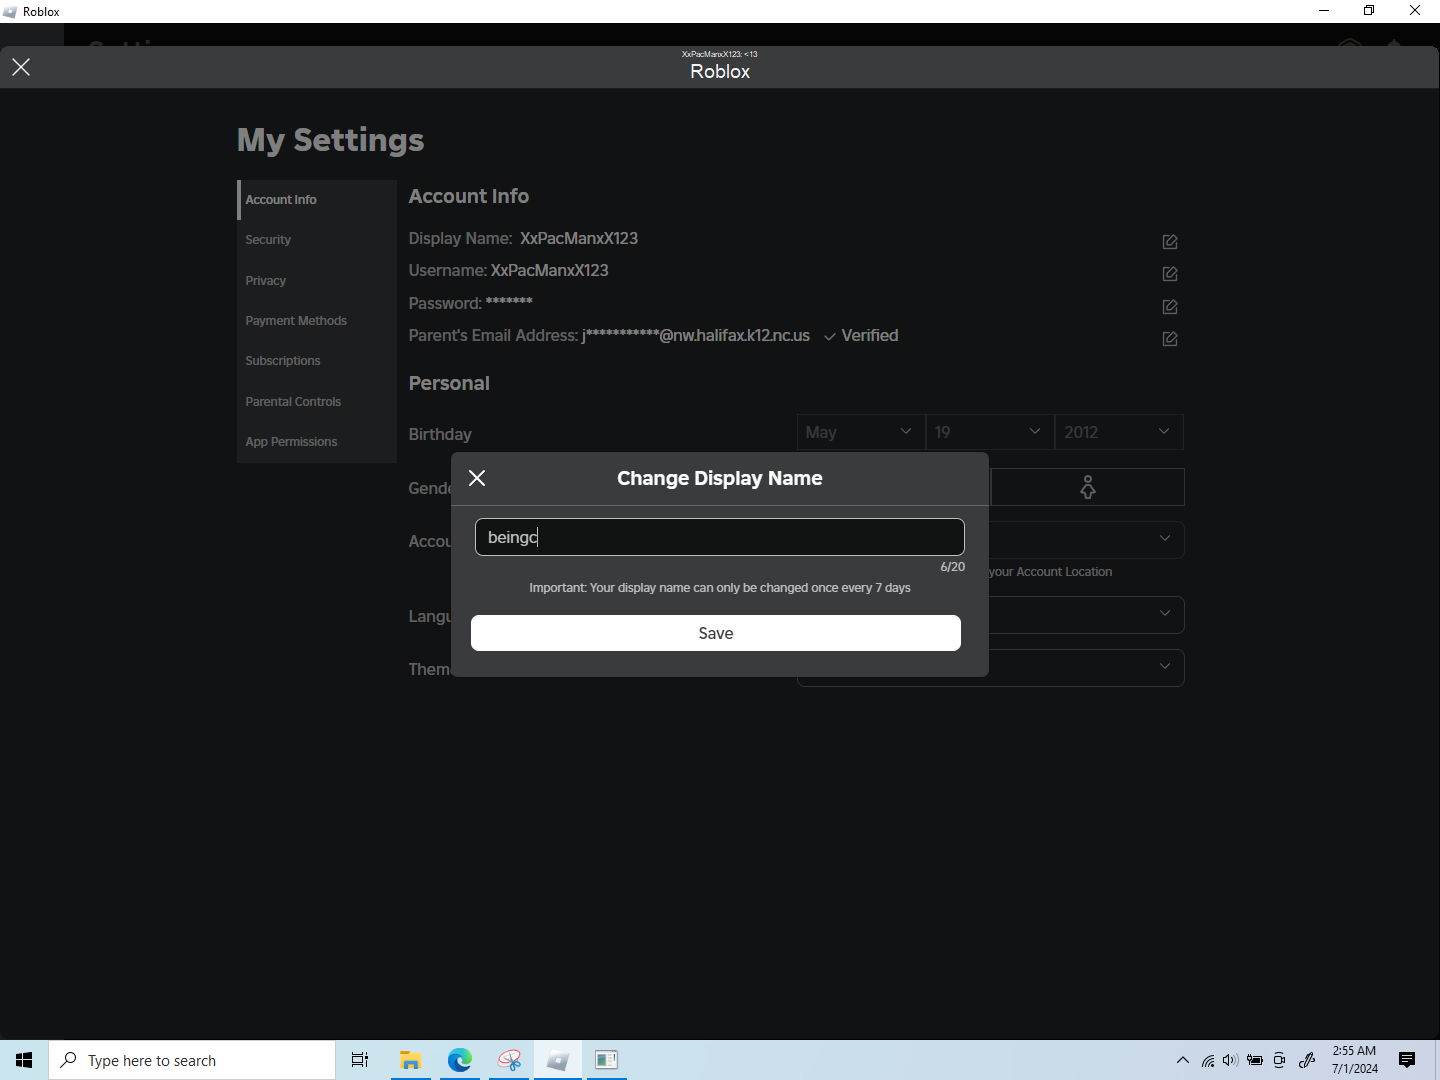Expand the Account Location dropdown chevron
This screenshot has width=1440, height=1080.
coord(1165,539)
